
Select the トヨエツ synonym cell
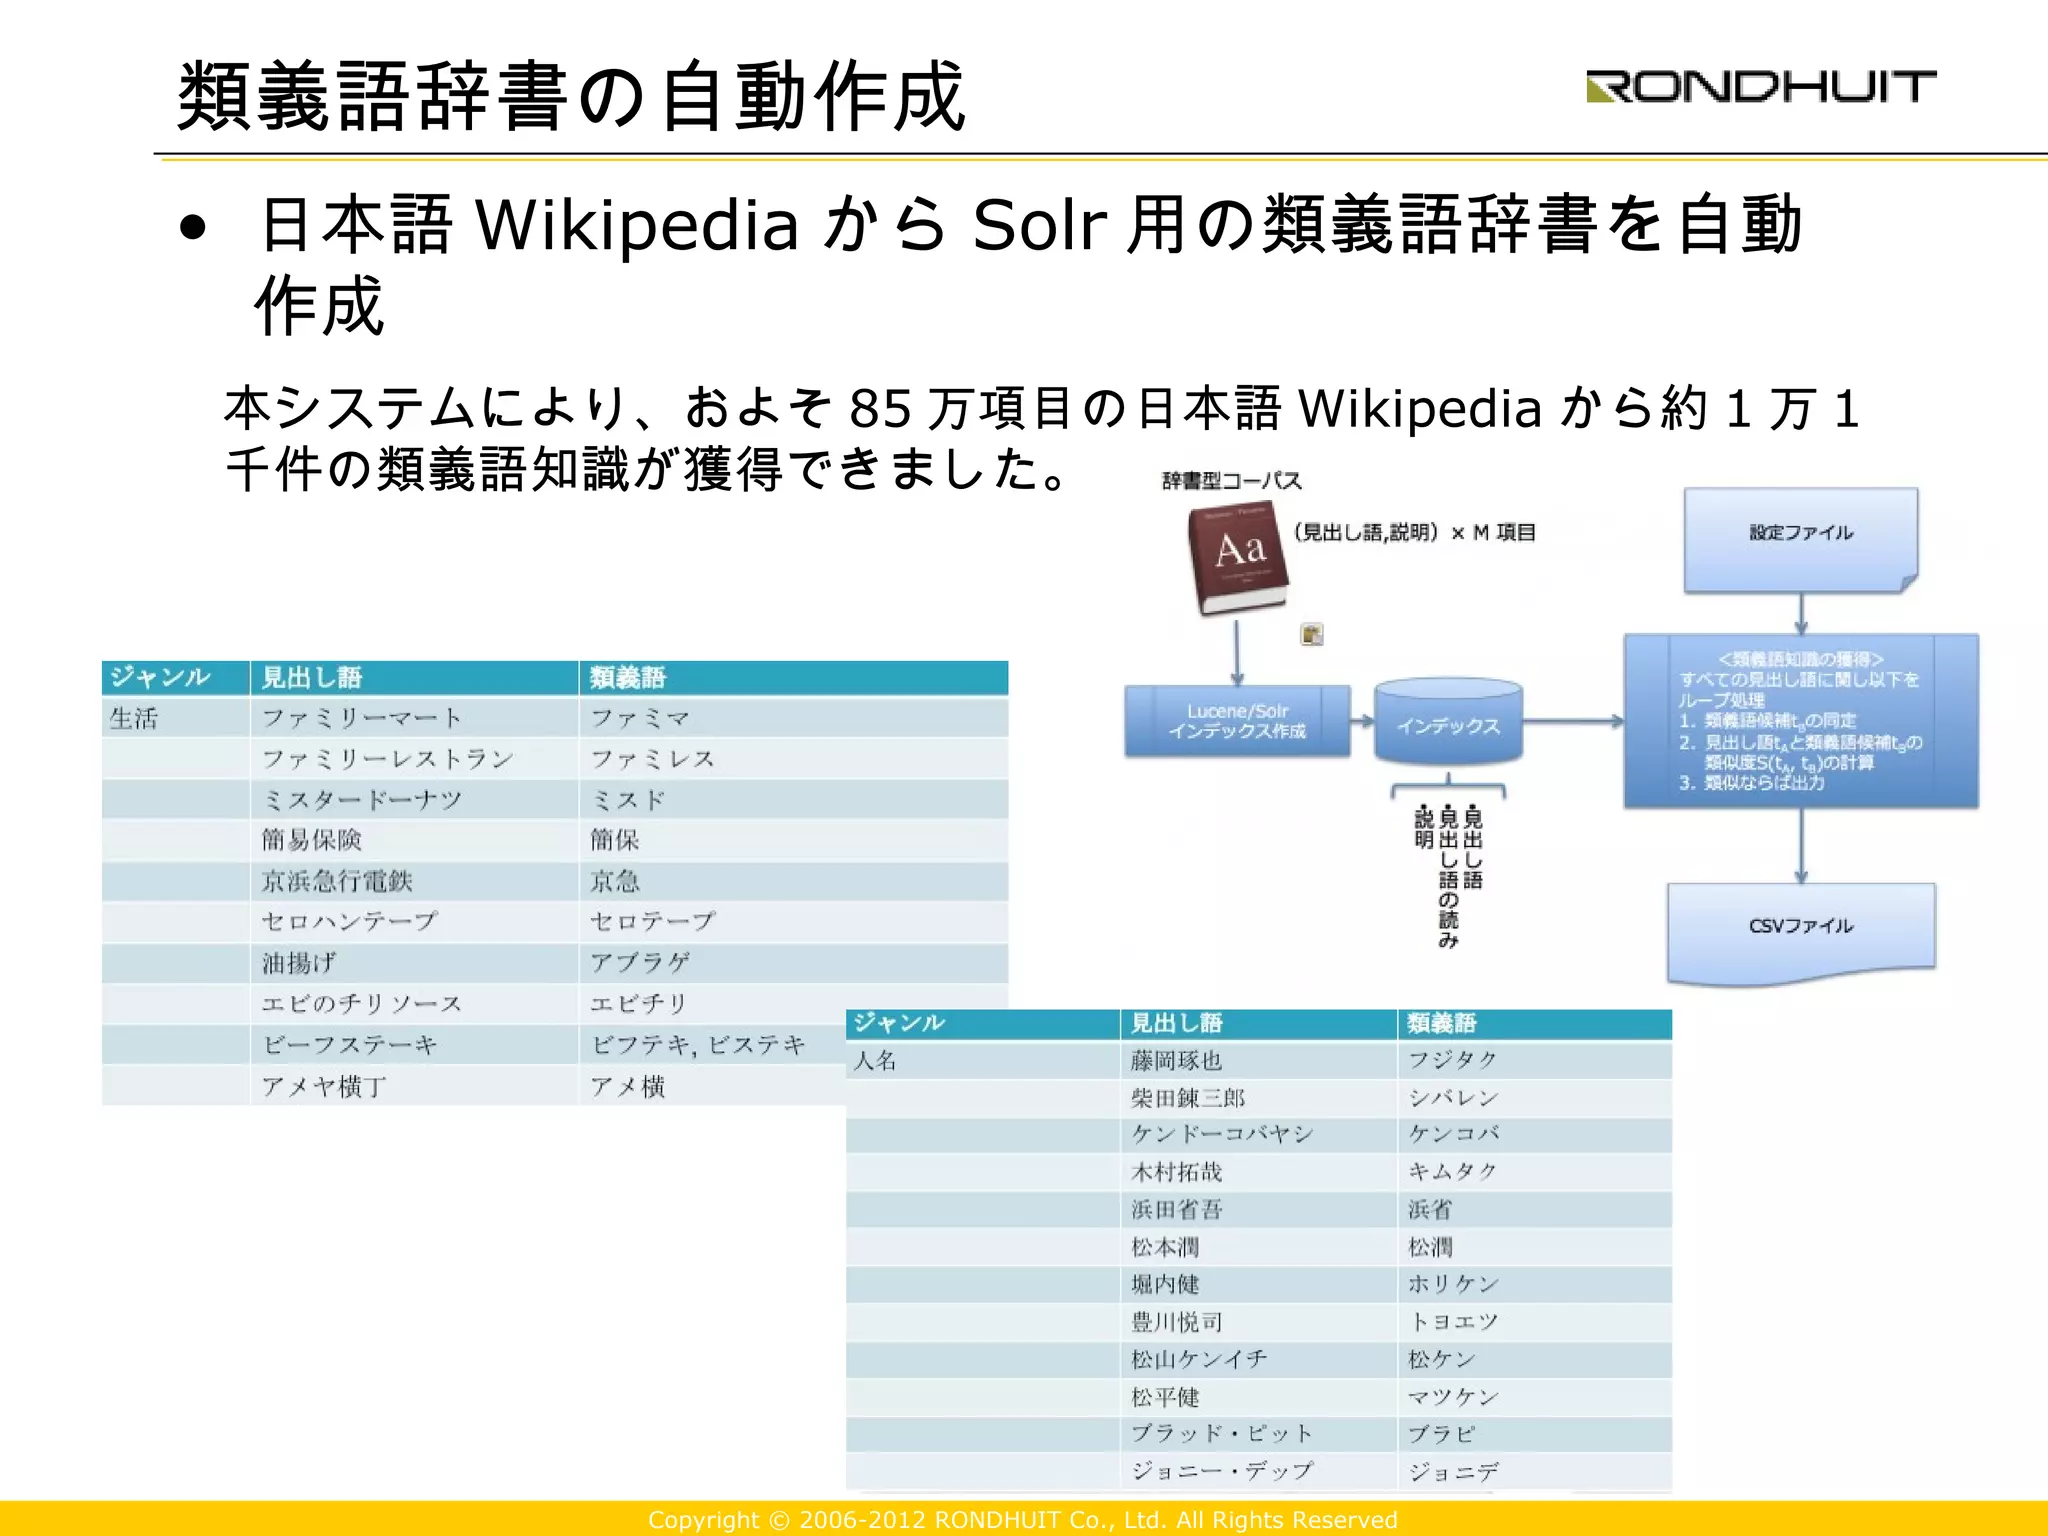1535,1322
